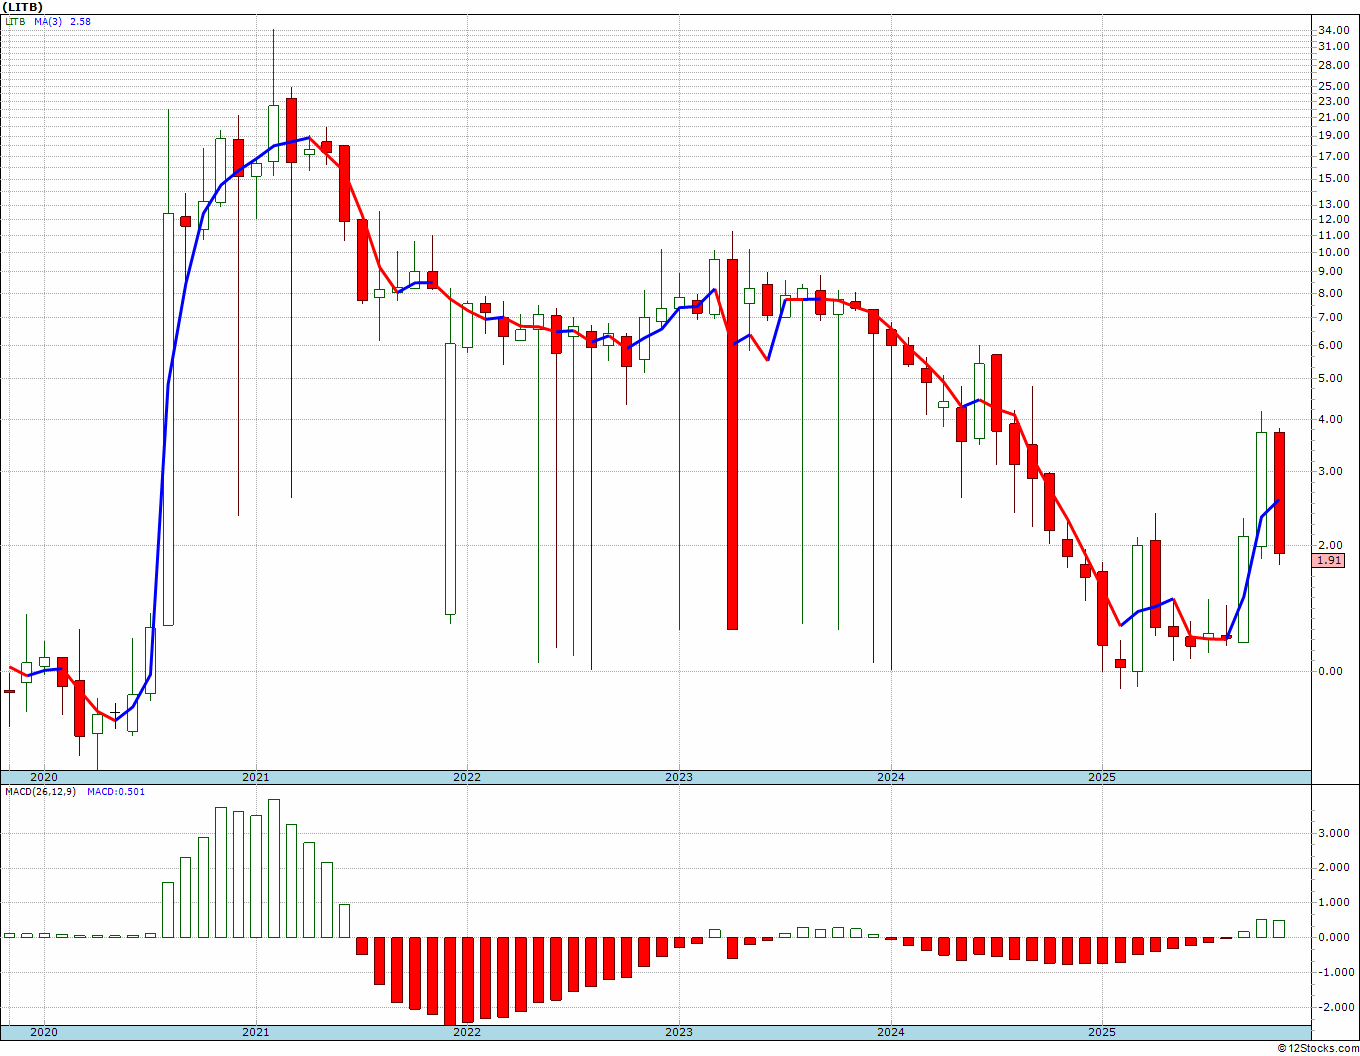Click the MACD:0.501 value label
The image size is (1360, 1056).
pos(116,792)
